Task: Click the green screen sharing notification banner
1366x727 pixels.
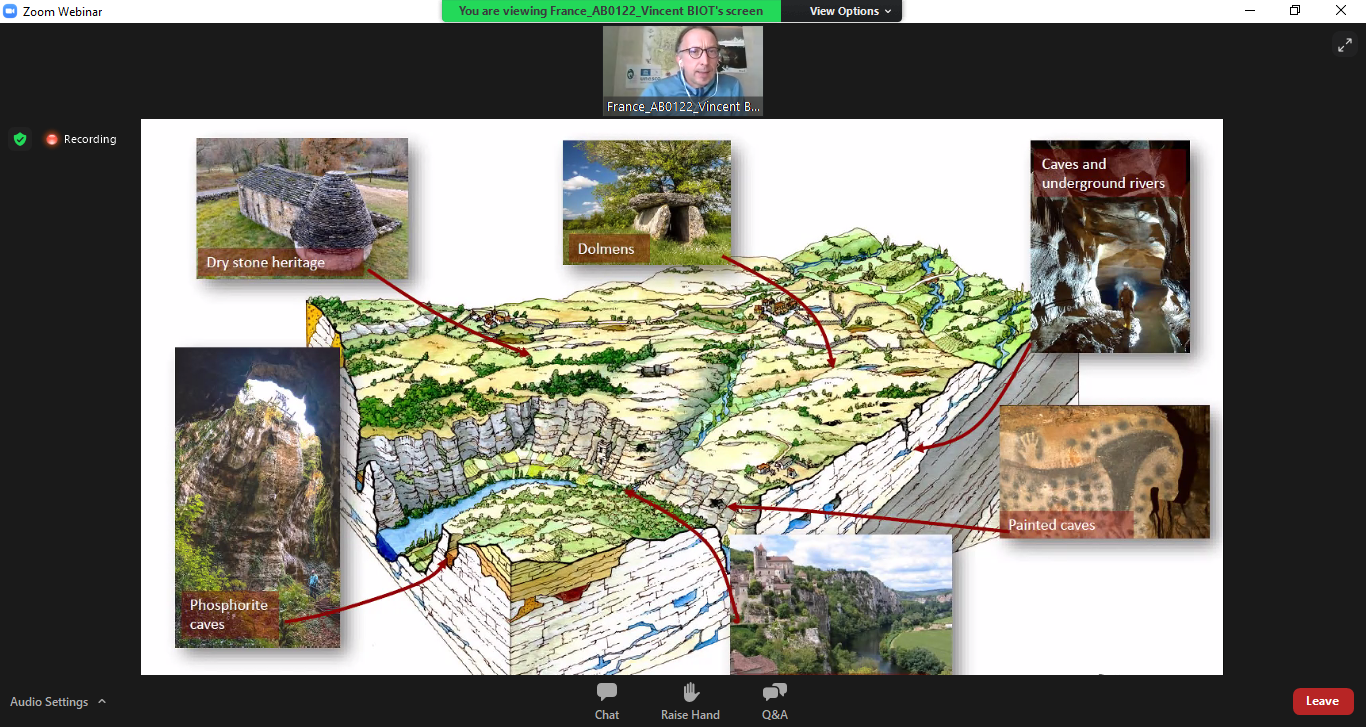Action: pyautogui.click(x=610, y=11)
